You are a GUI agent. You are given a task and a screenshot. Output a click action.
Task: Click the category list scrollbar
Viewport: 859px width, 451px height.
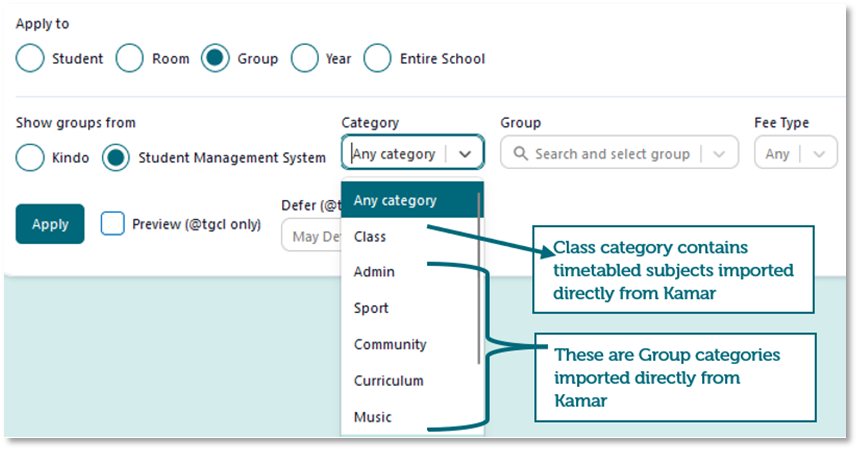[x=479, y=278]
